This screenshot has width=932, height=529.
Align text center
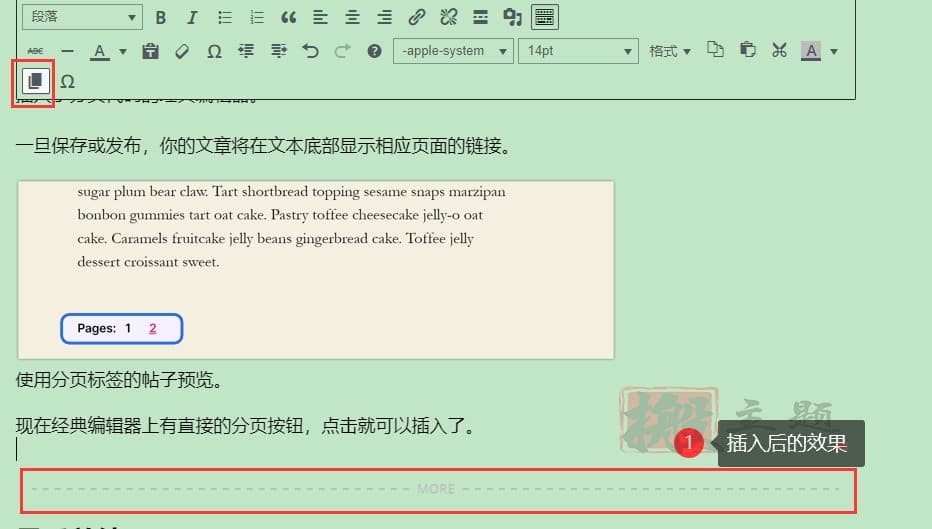pyautogui.click(x=352, y=17)
